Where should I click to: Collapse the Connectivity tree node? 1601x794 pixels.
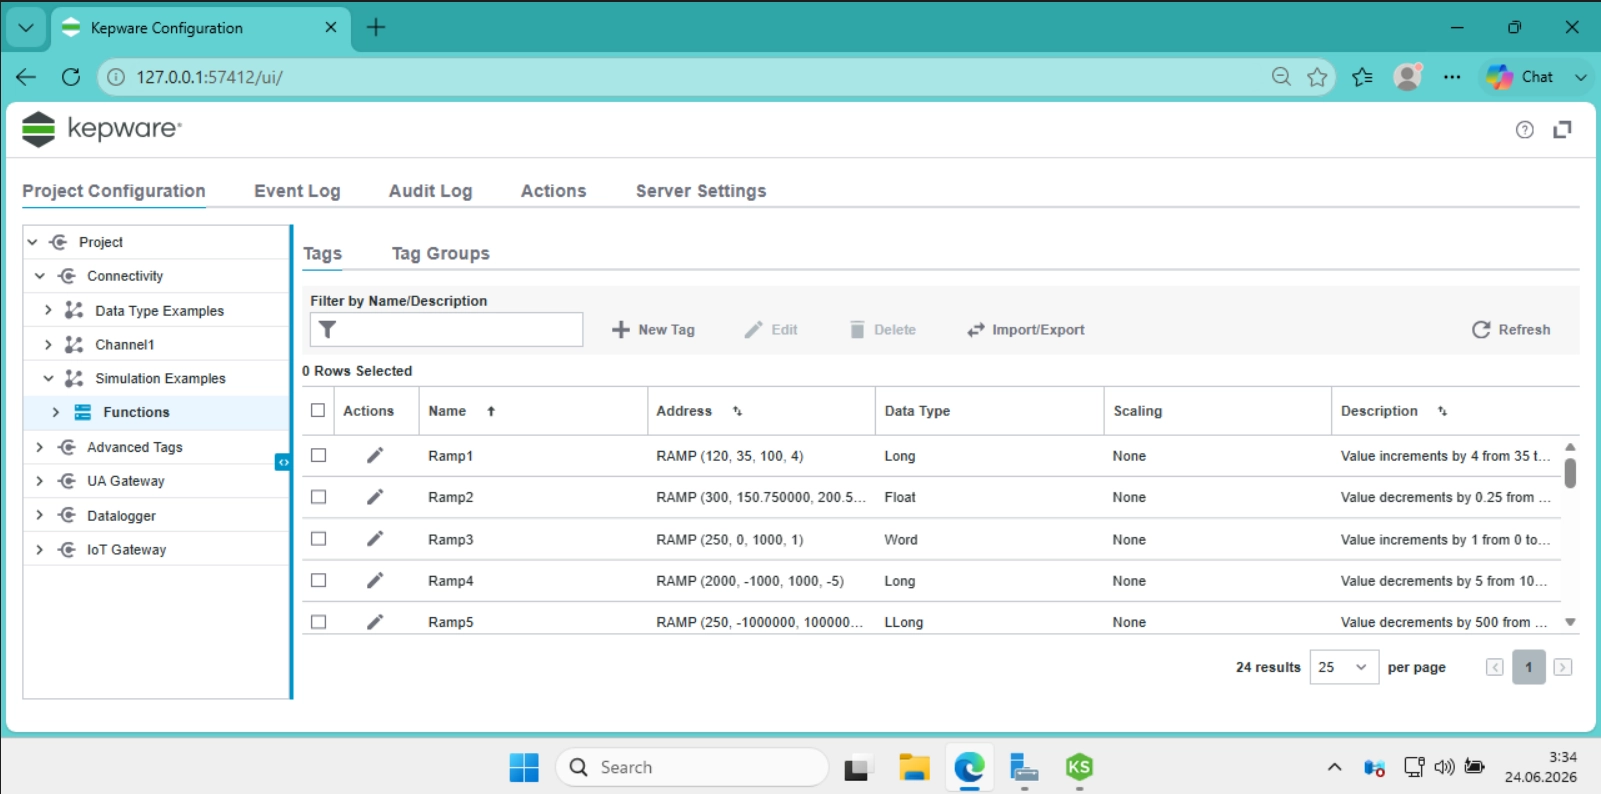pos(40,276)
